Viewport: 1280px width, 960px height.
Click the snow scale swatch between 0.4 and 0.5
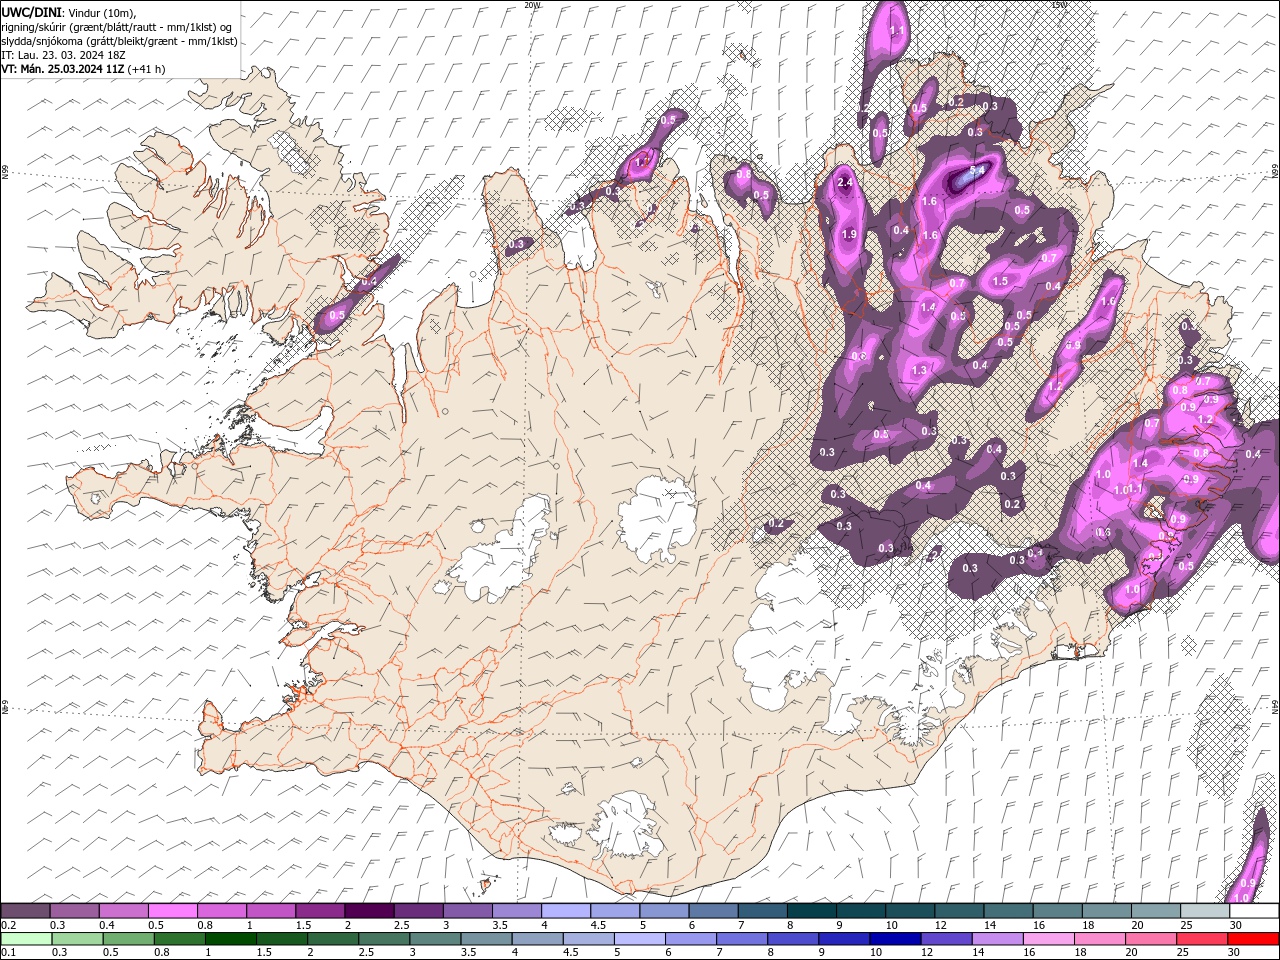pos(123,911)
